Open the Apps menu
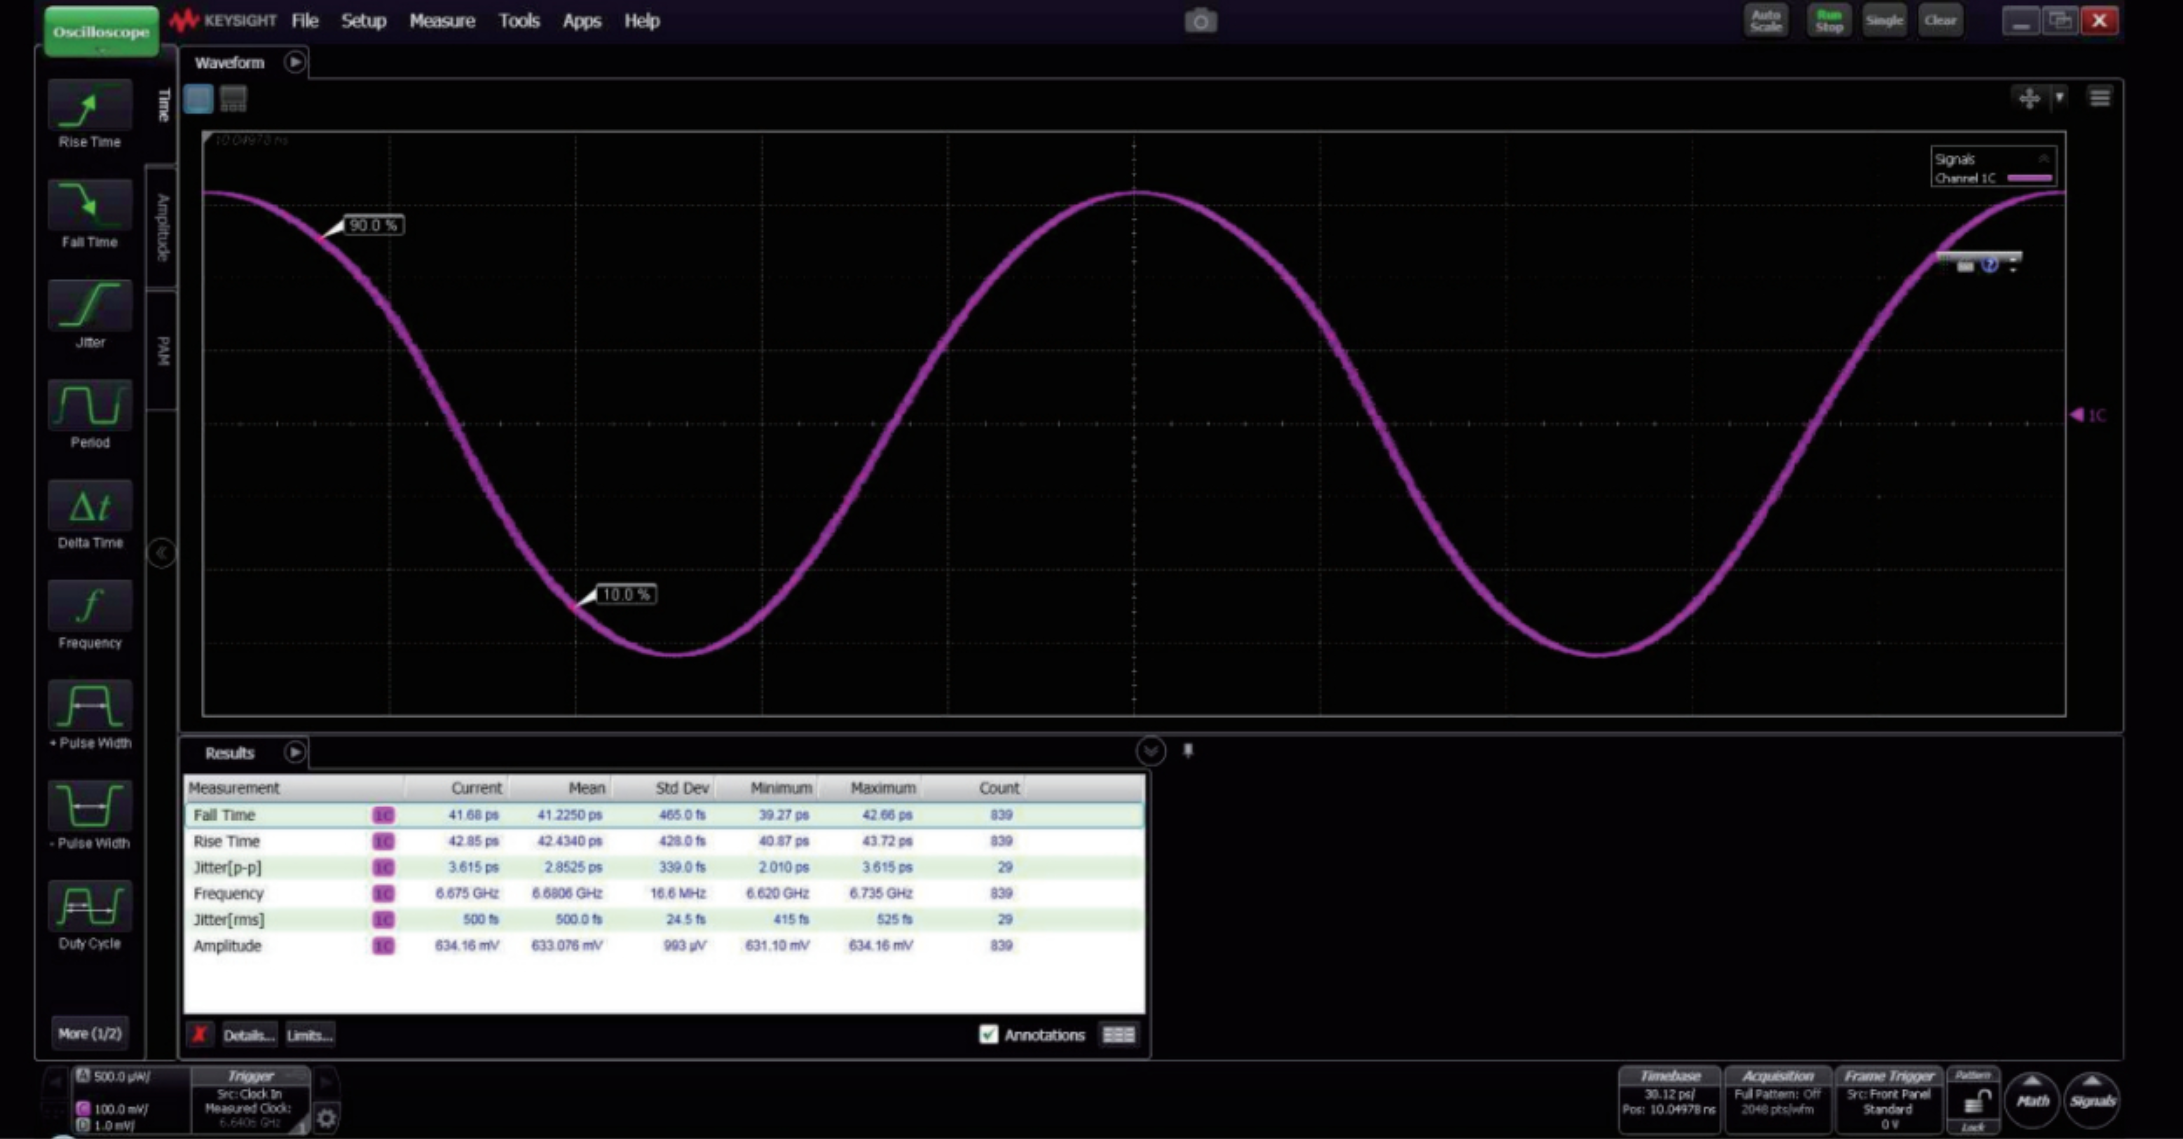The height and width of the screenshot is (1139, 2183). pyautogui.click(x=582, y=21)
